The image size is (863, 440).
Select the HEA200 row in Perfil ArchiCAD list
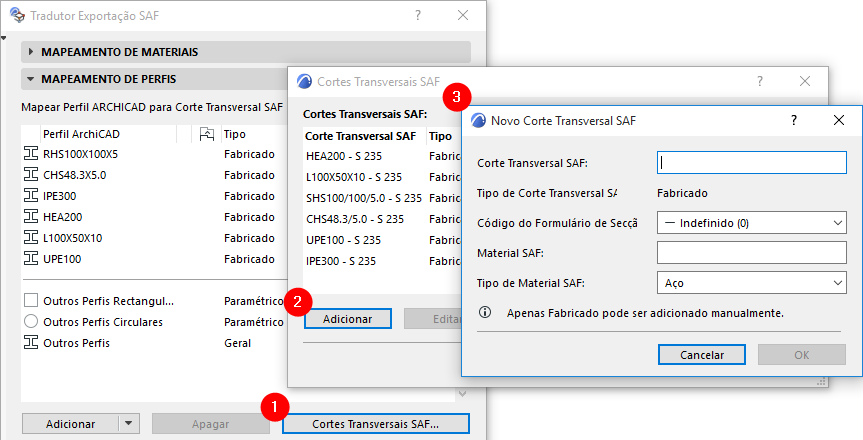pos(154,216)
